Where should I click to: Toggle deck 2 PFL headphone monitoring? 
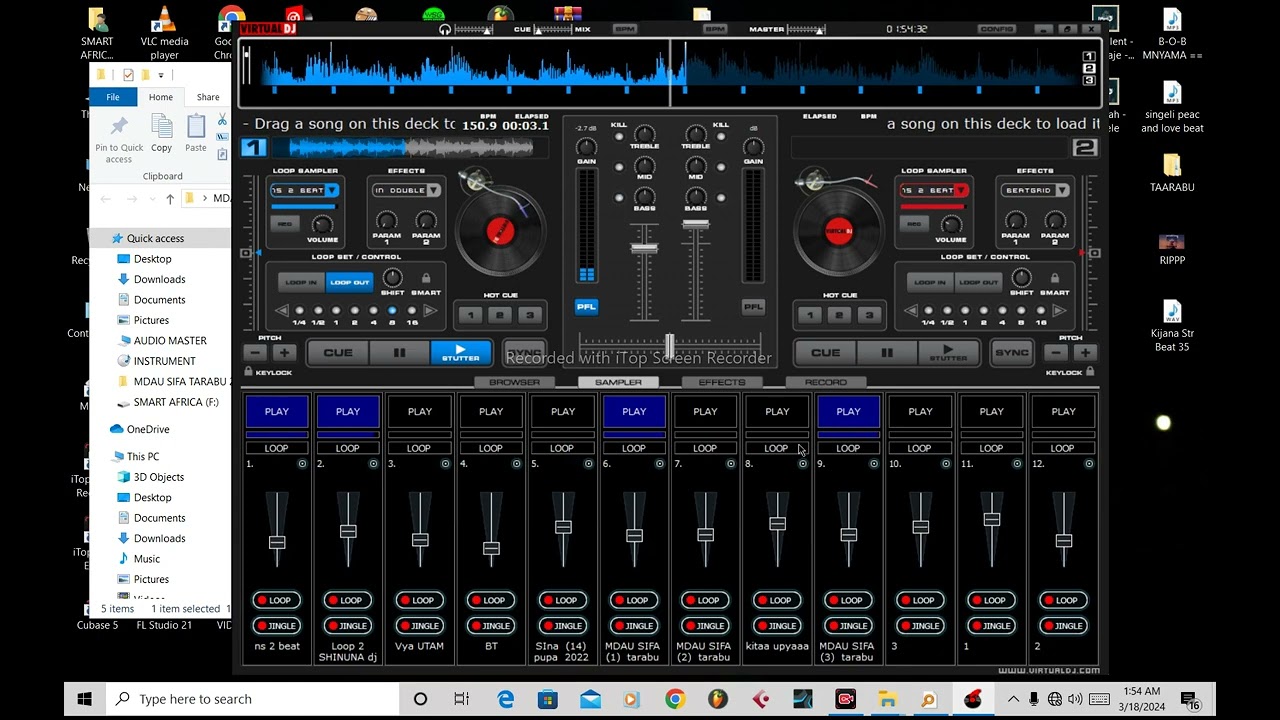tap(753, 307)
